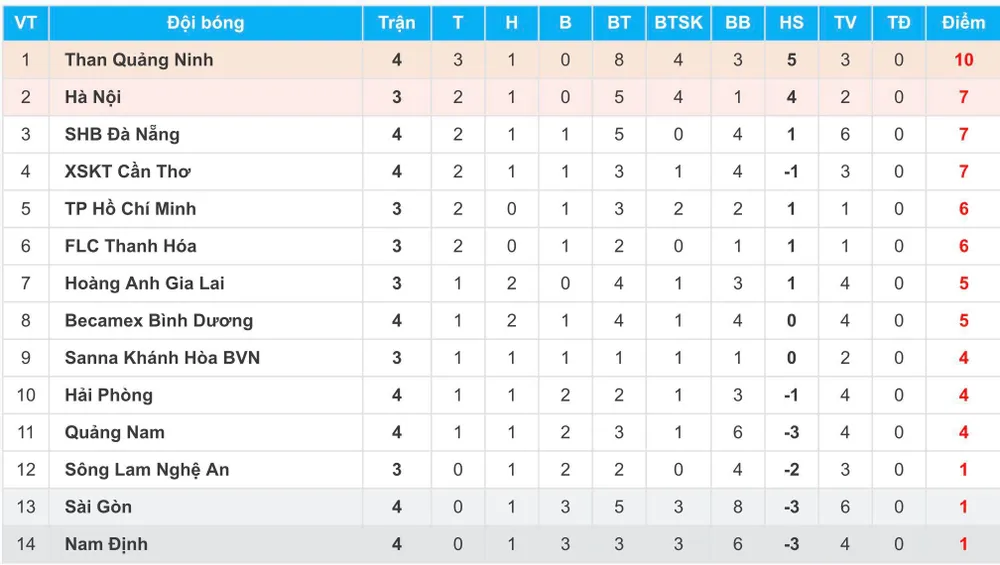Click FLC Thanh Hóa team name
This screenshot has width=1000, height=565.
pos(130,246)
